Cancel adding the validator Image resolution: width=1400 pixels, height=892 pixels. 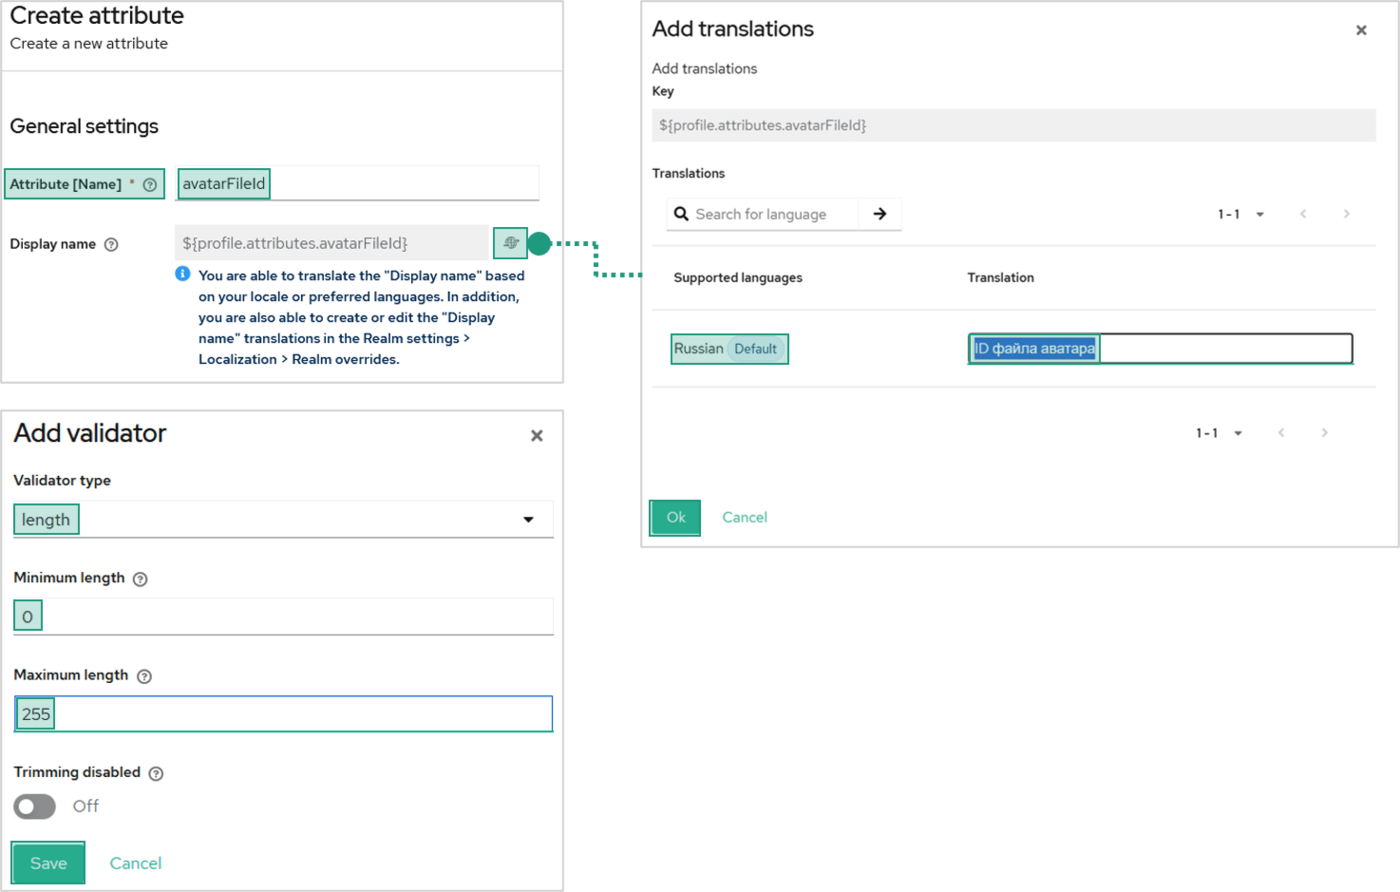(x=135, y=863)
